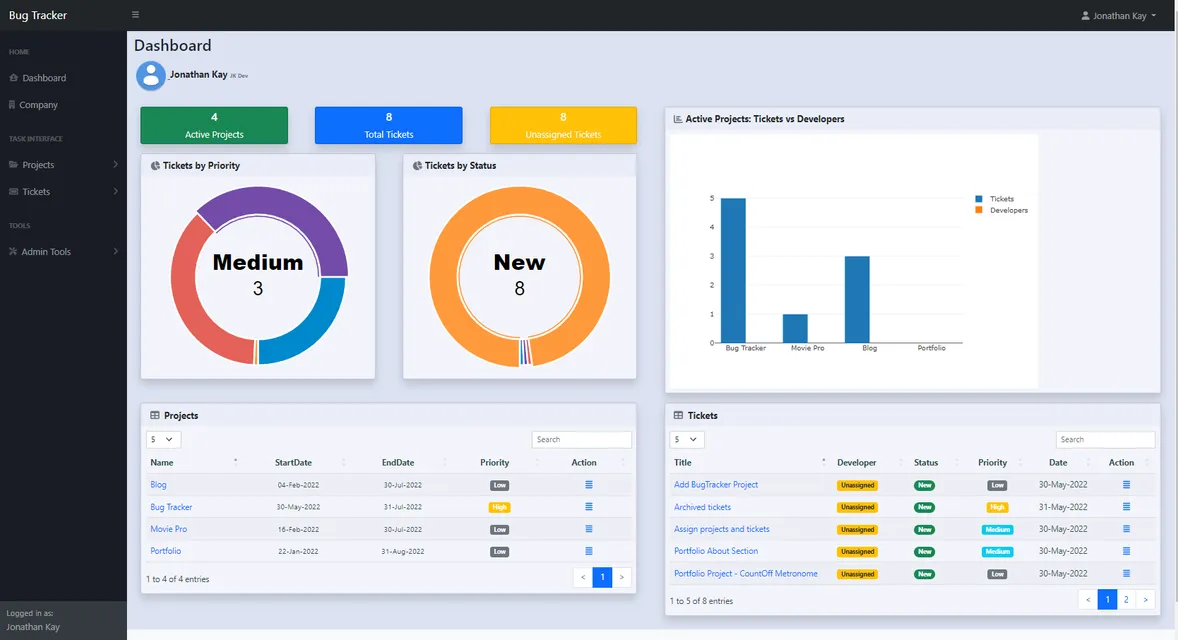Viewport: 1178px width, 640px height.
Task: Sort projects table by Name column
Action: point(194,463)
